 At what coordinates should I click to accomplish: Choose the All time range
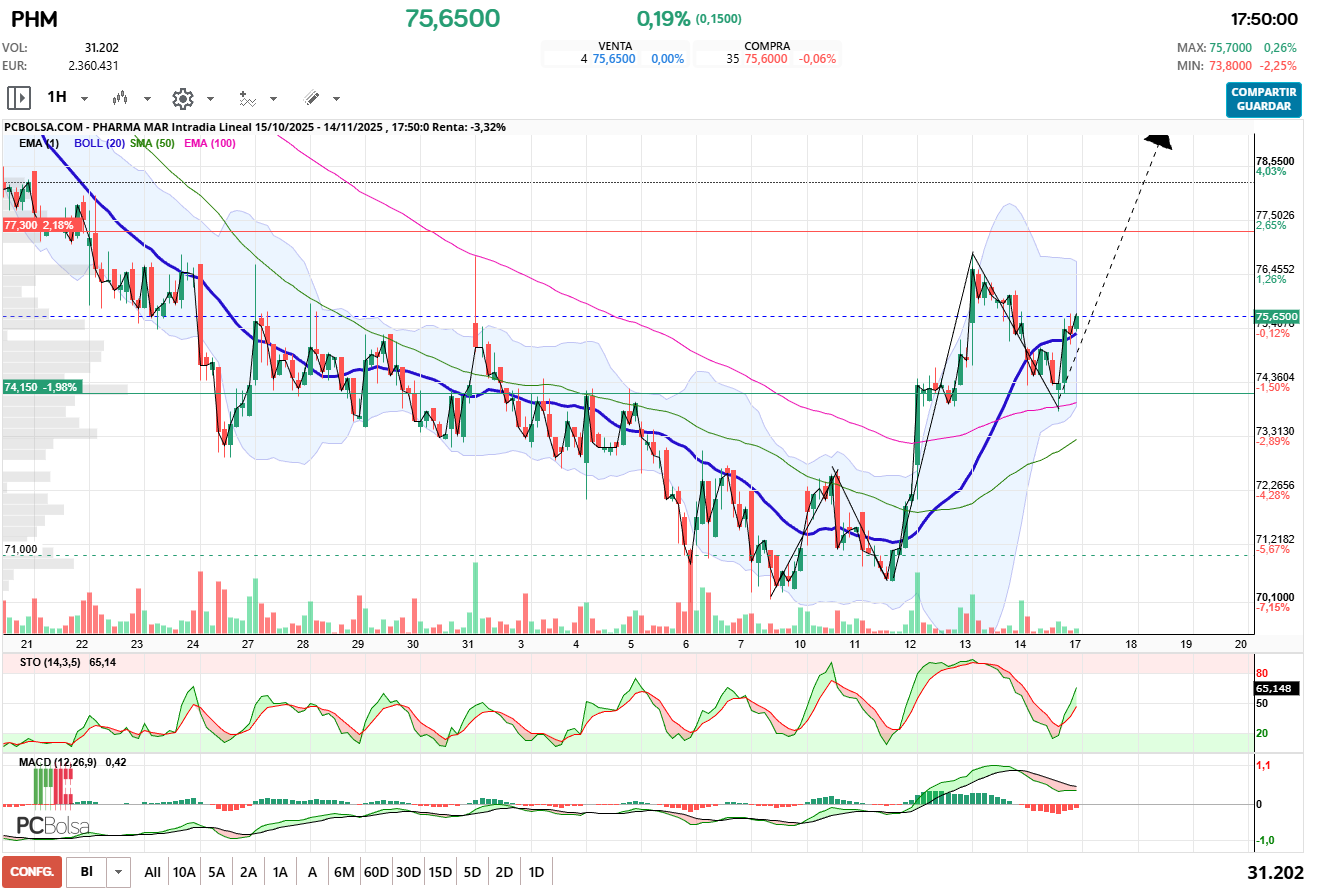[152, 872]
